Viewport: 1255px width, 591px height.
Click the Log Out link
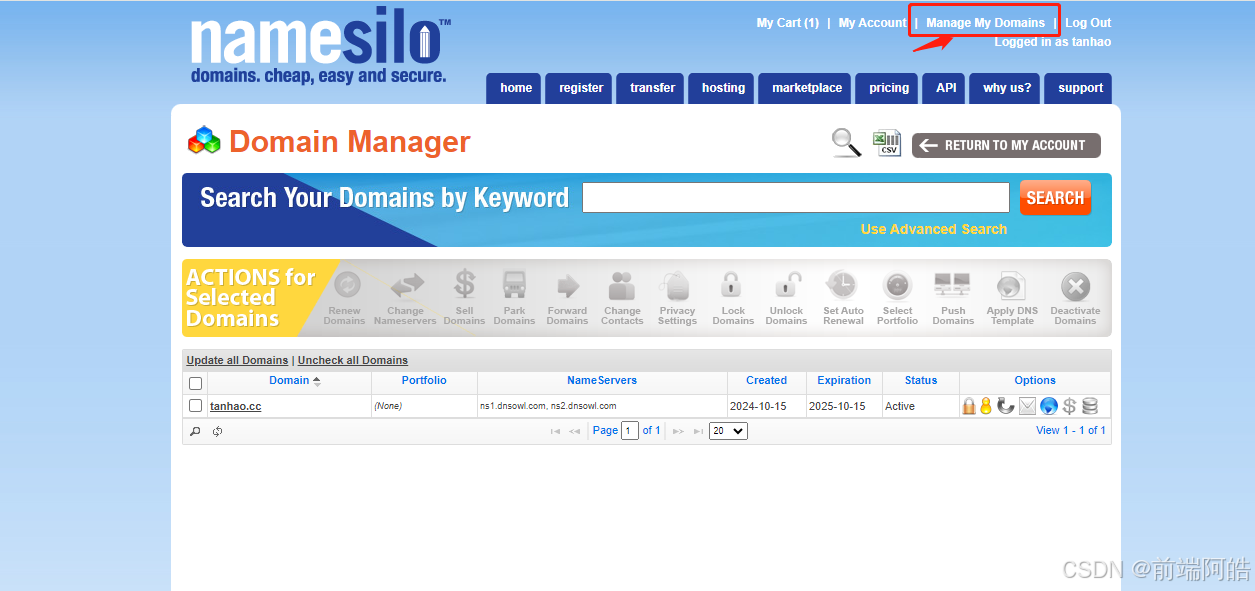1088,23
